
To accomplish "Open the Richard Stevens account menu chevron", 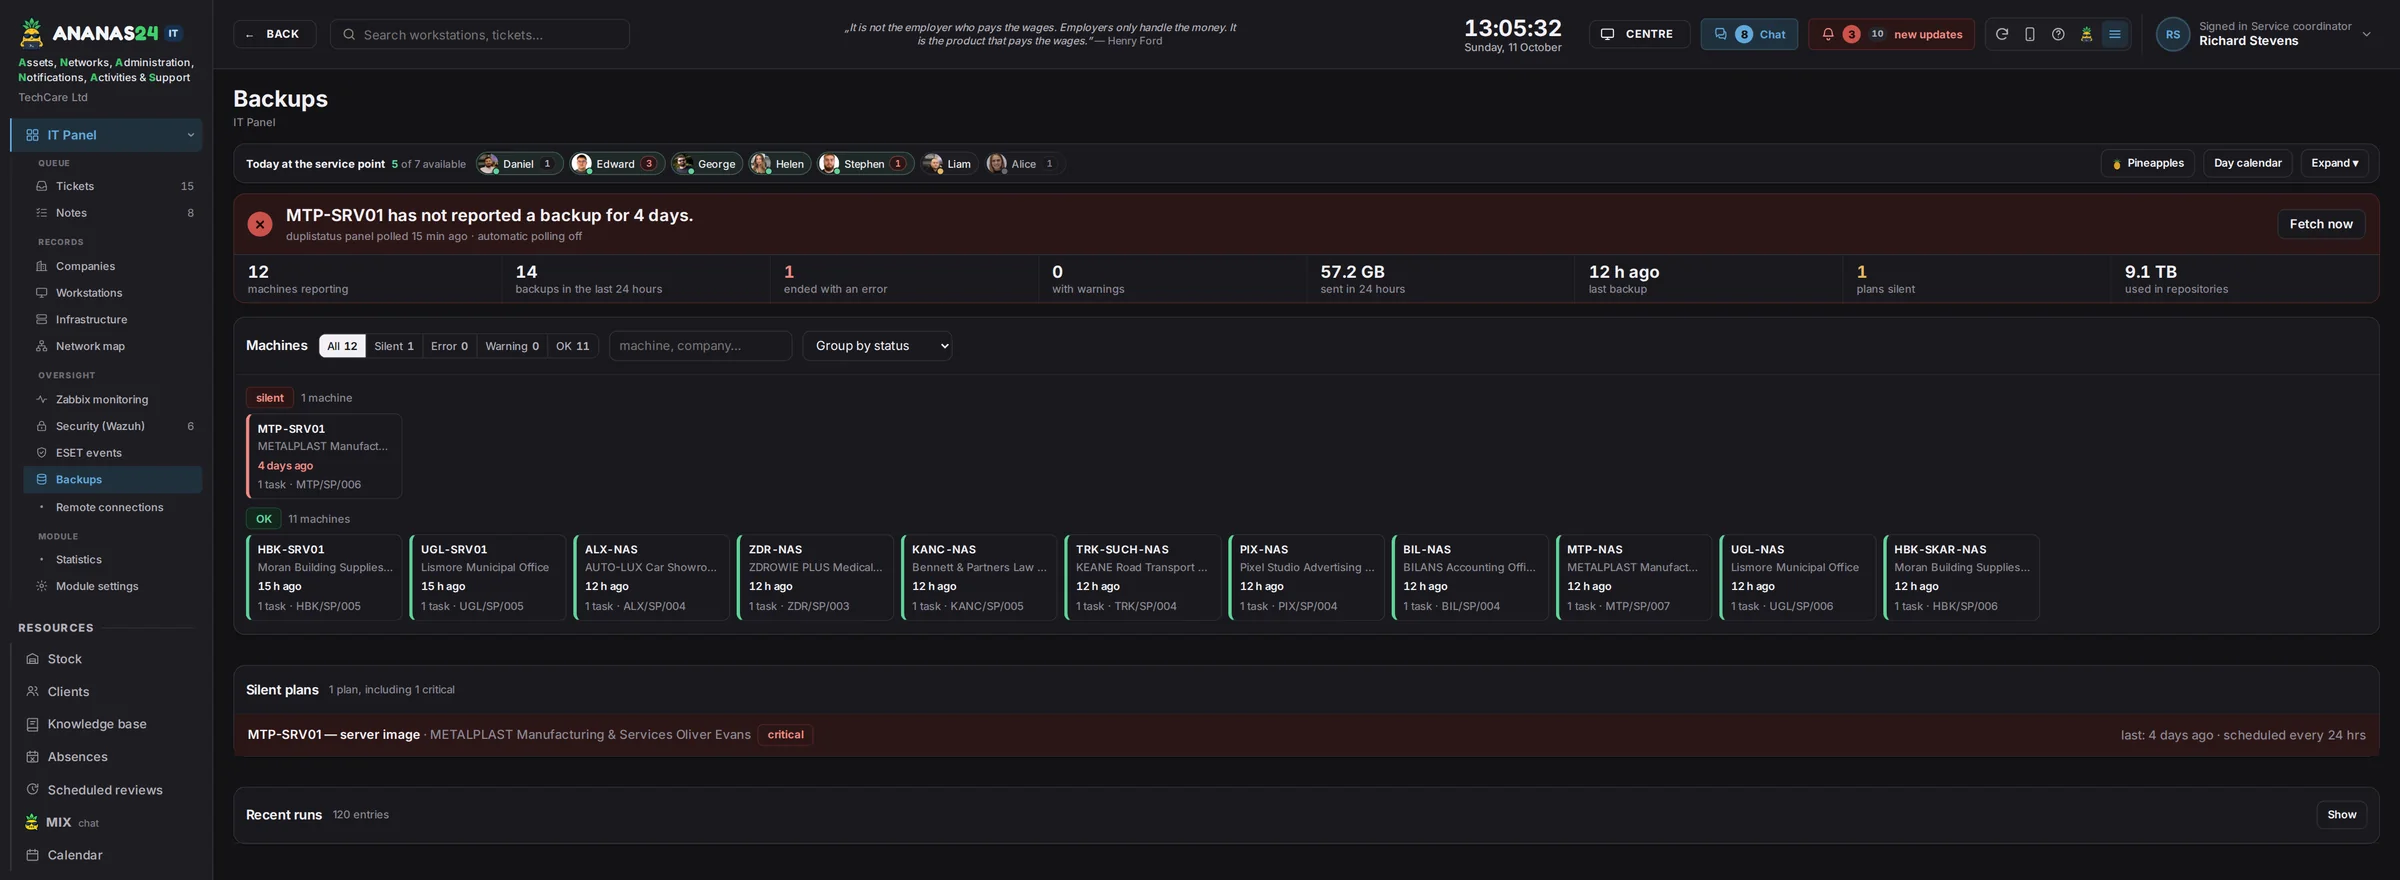I will point(2366,34).
